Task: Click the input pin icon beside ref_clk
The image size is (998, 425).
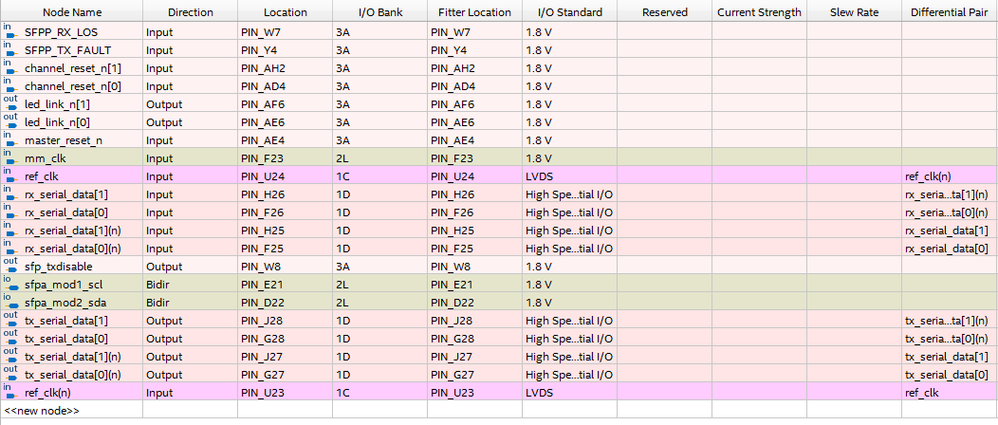Action: point(10,175)
